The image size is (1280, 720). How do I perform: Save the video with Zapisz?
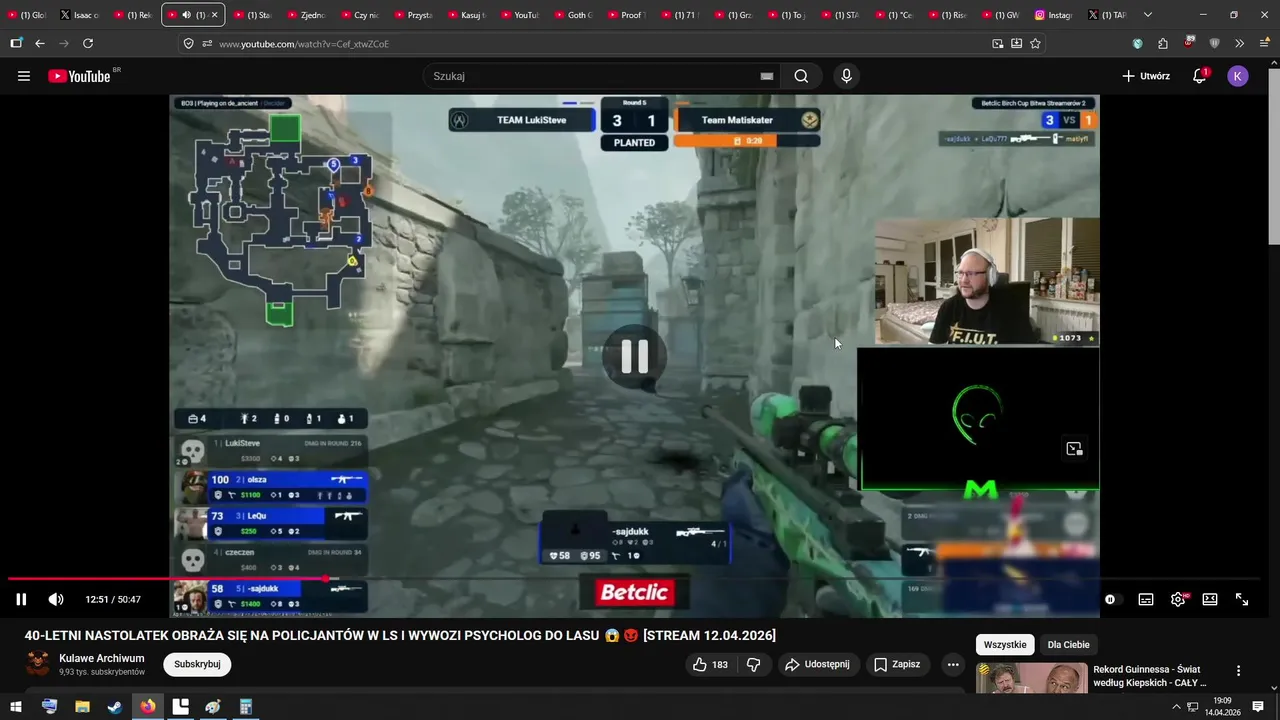[897, 664]
